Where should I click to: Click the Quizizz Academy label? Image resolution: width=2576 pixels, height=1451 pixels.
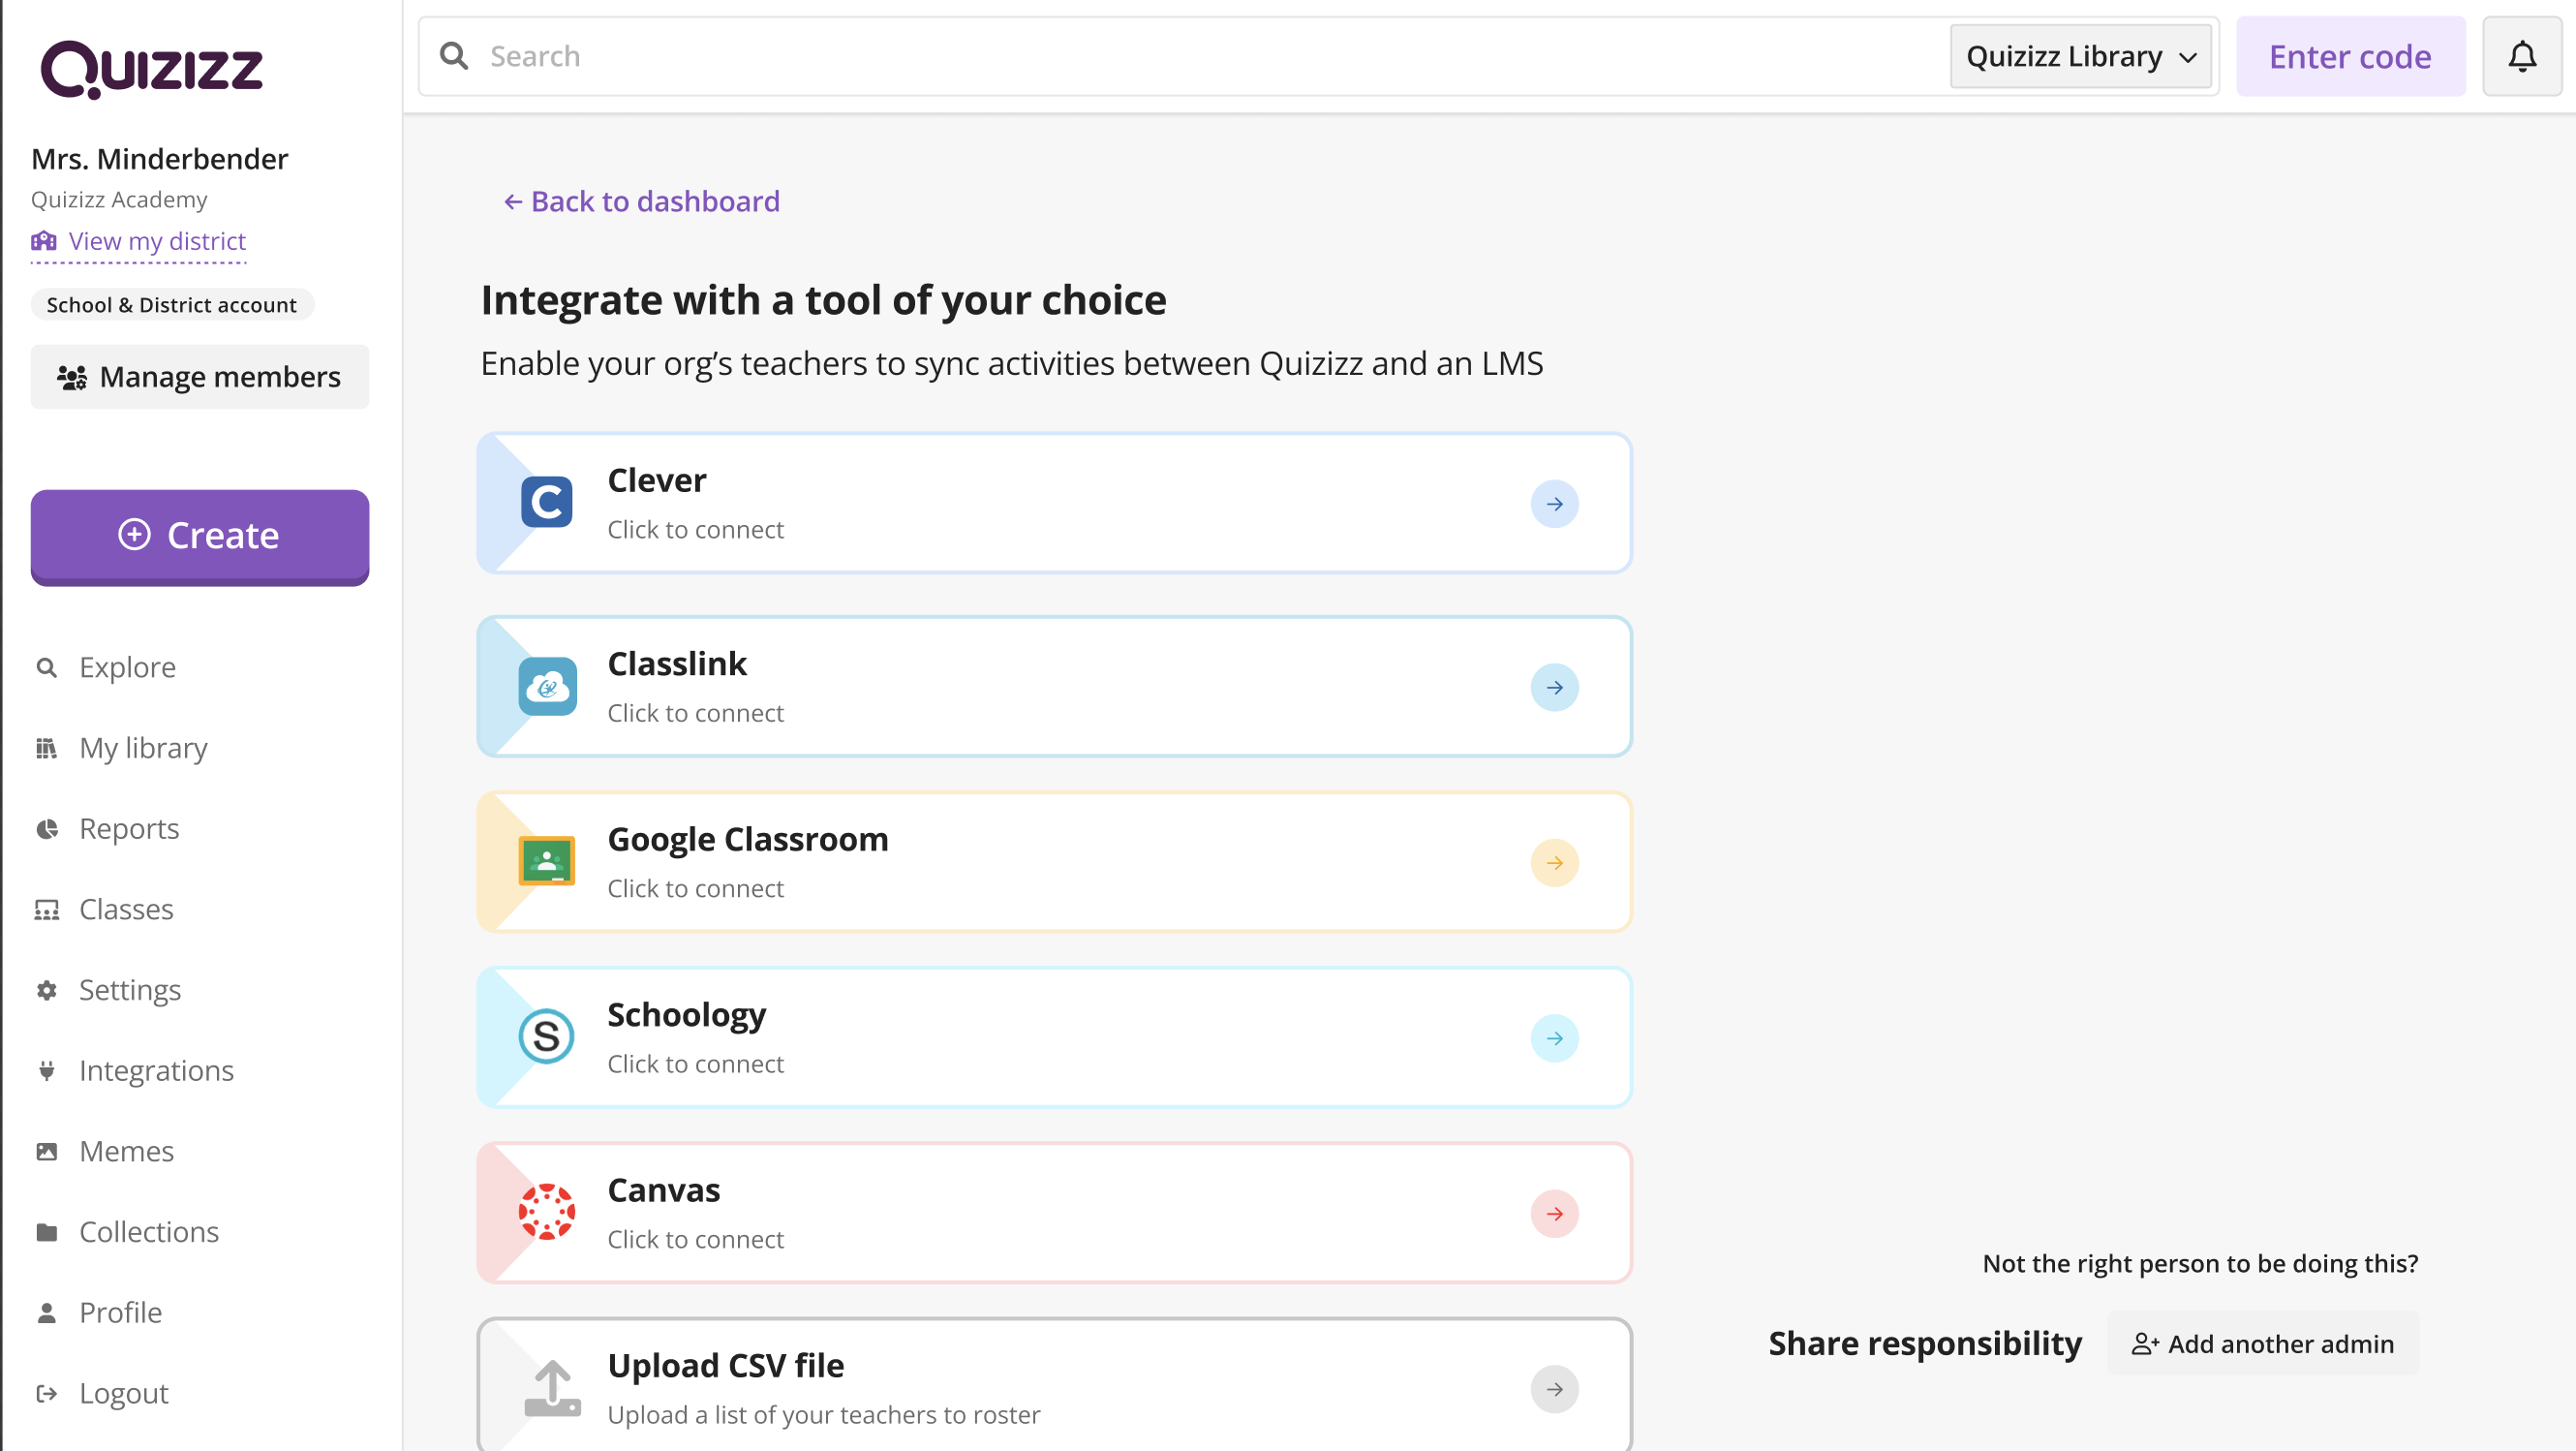tap(119, 200)
